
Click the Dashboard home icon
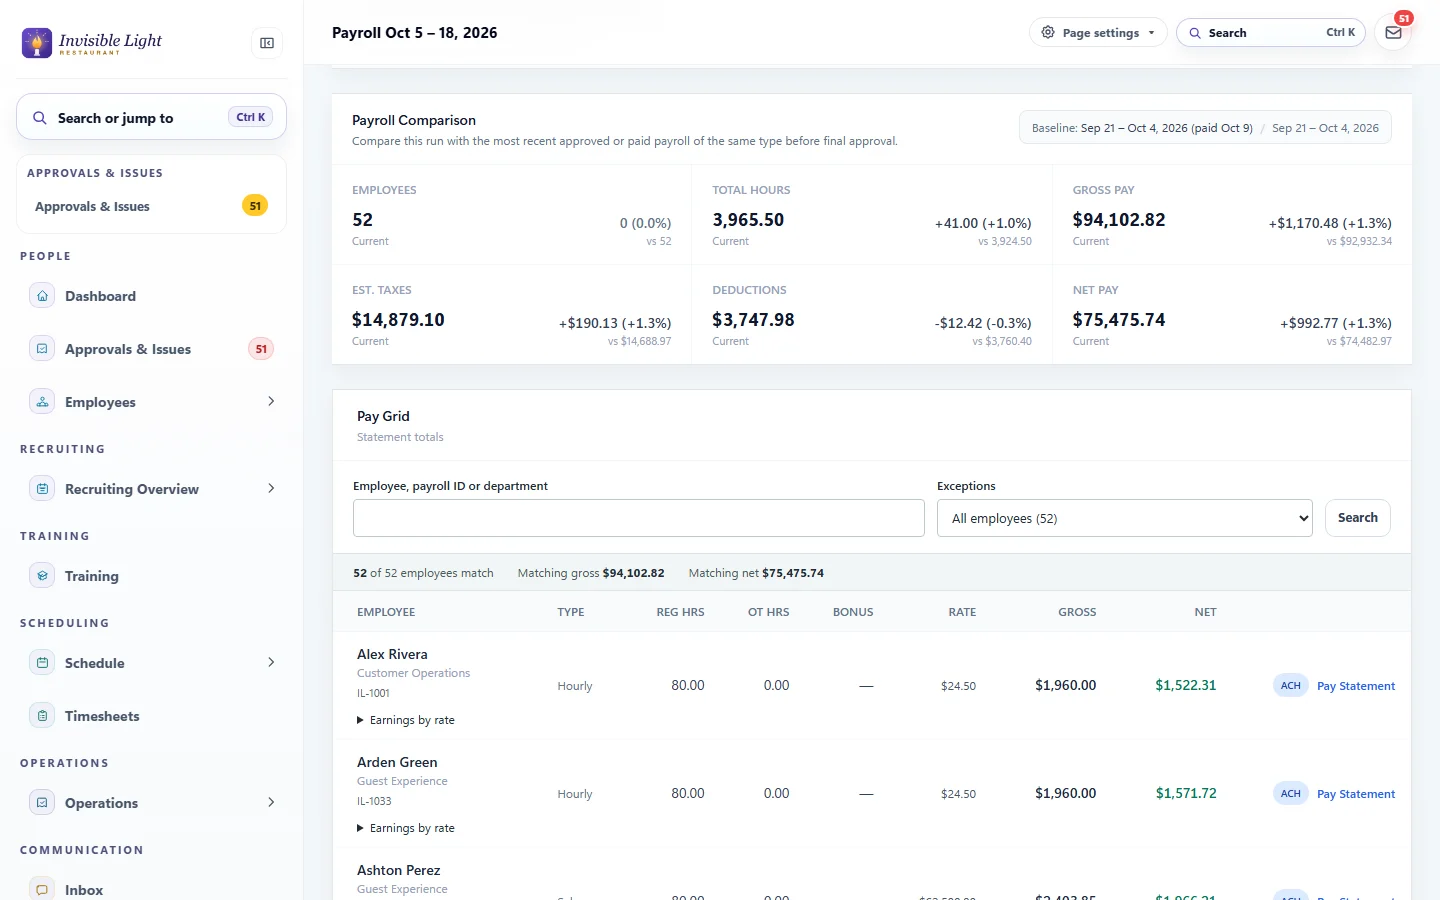pyautogui.click(x=42, y=296)
